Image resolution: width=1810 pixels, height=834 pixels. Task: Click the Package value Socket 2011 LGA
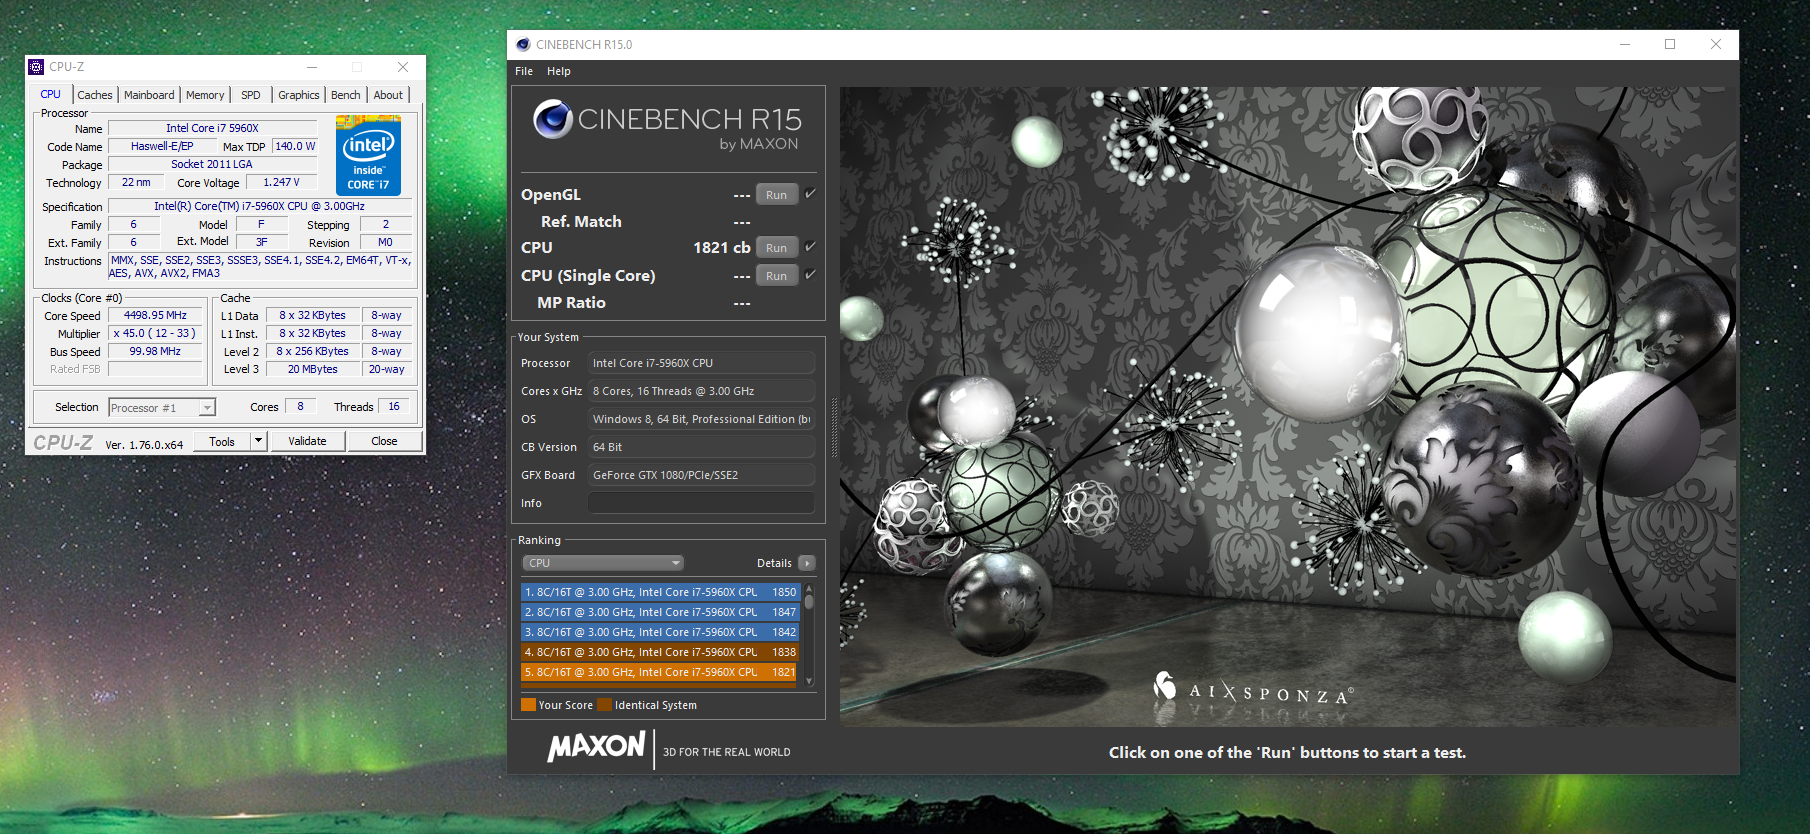coord(212,164)
